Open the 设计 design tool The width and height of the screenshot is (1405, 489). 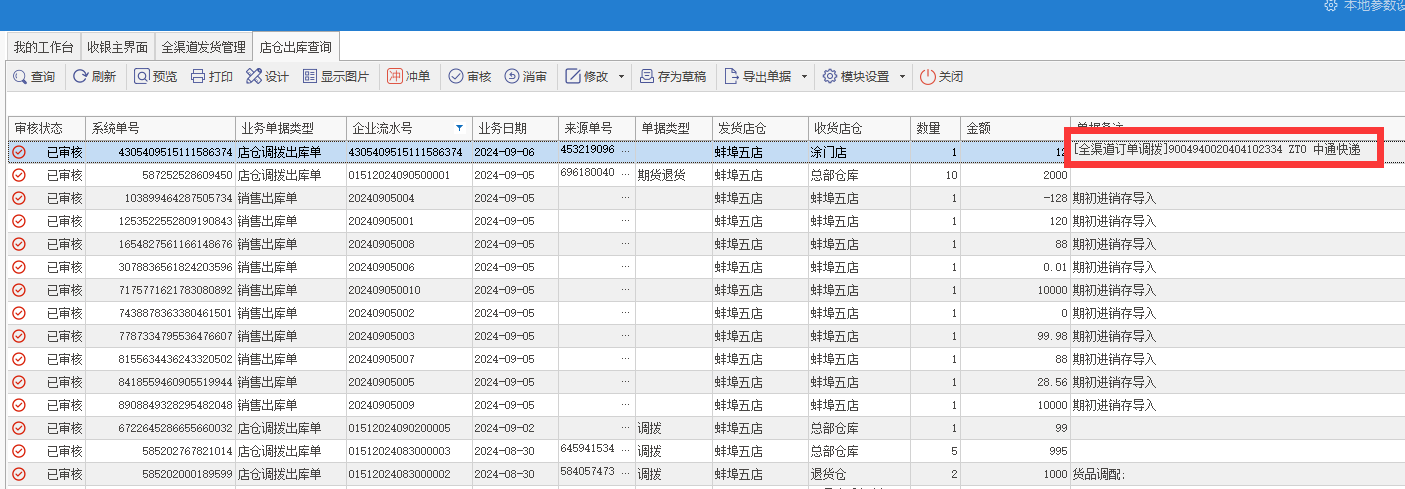coord(267,76)
